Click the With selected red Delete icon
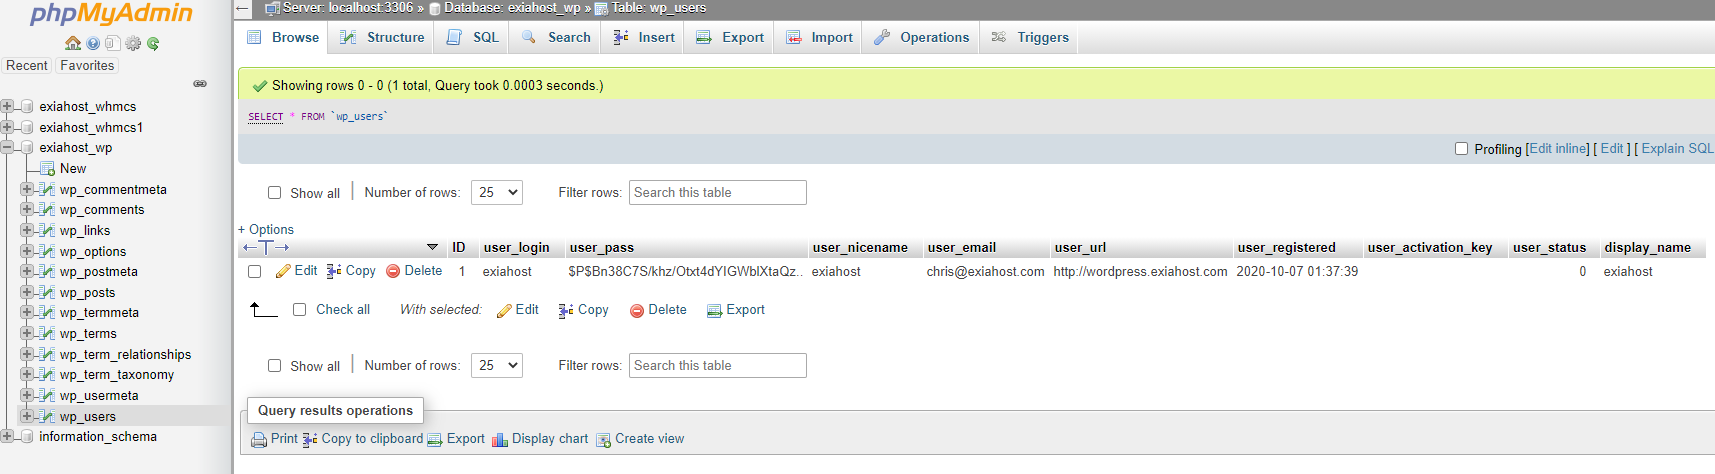 point(637,310)
